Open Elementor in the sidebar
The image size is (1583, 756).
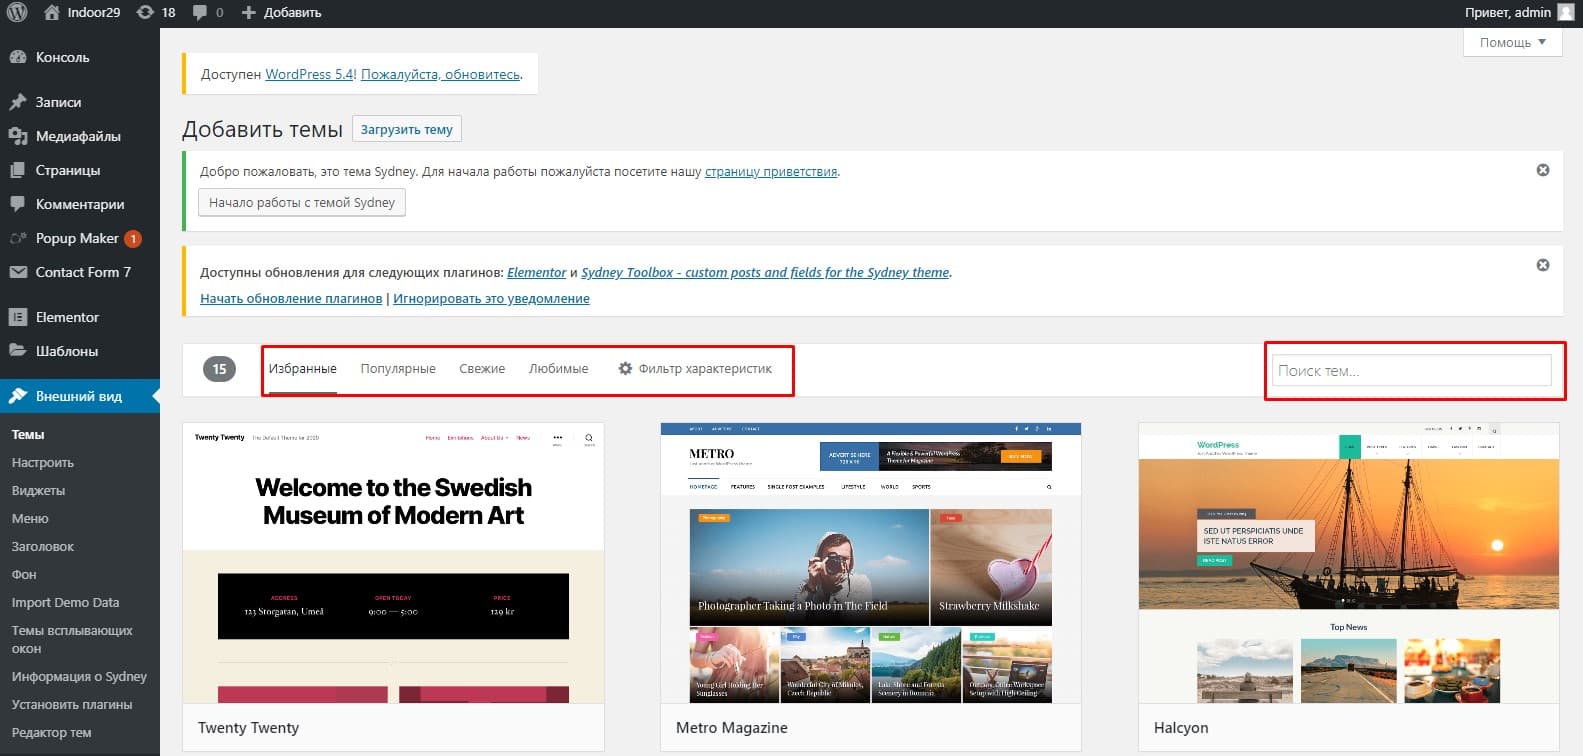pos(67,317)
